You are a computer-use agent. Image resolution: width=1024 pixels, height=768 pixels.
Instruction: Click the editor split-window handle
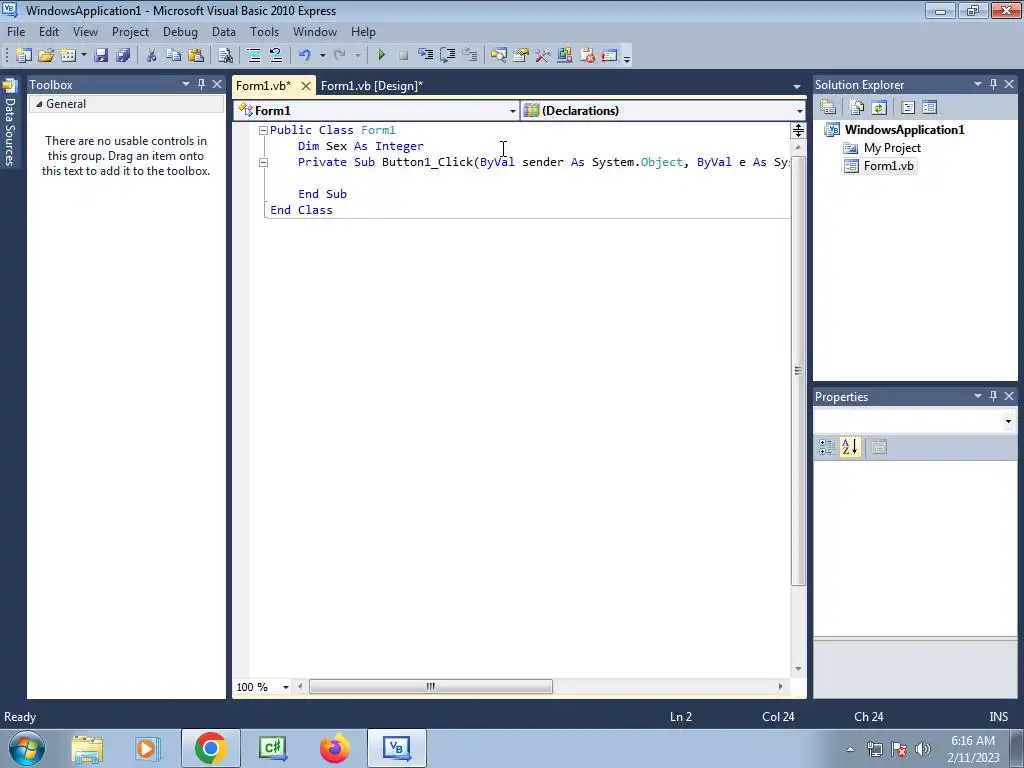tap(798, 131)
